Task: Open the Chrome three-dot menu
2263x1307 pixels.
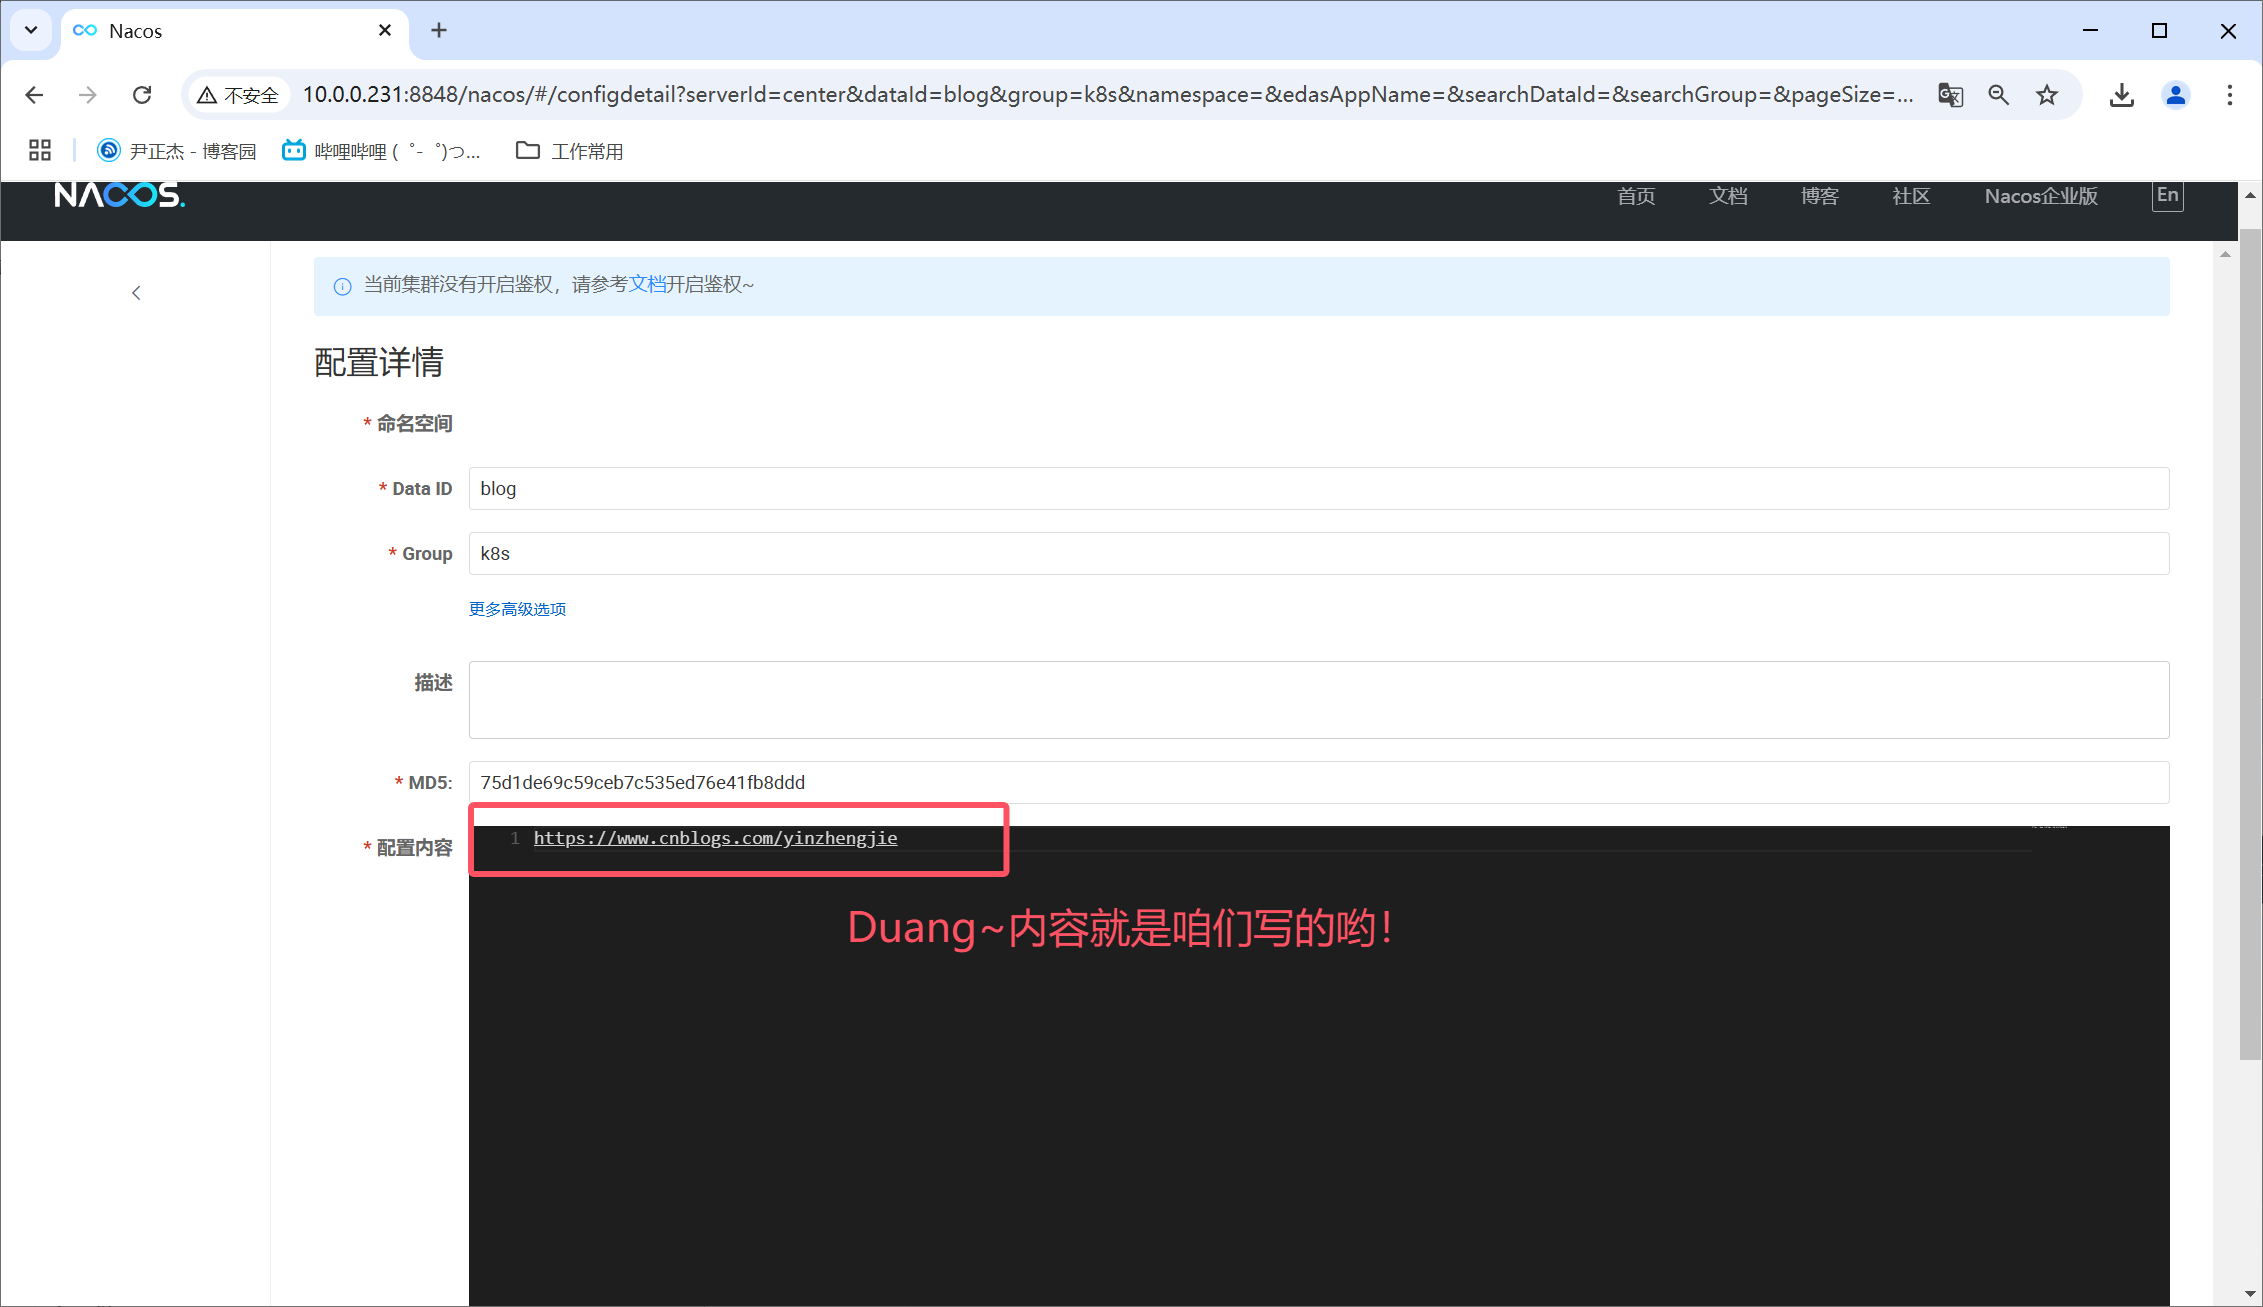Action: coord(2229,95)
